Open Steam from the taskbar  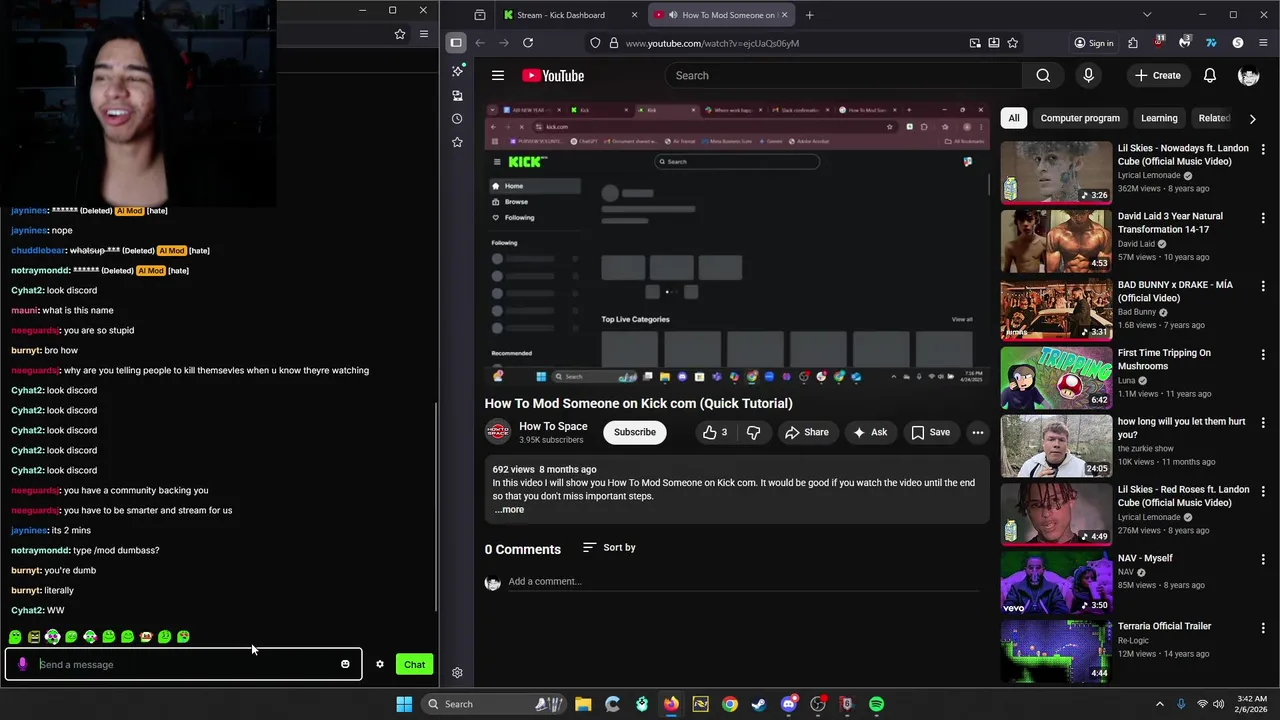pos(759,704)
